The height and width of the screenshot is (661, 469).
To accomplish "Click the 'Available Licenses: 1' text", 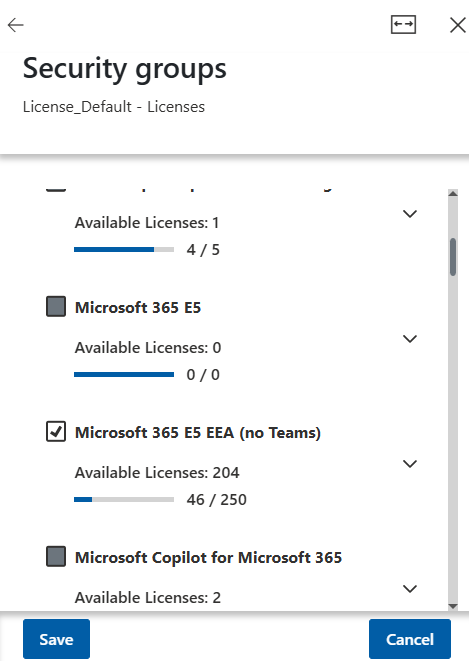I will click(x=147, y=223).
